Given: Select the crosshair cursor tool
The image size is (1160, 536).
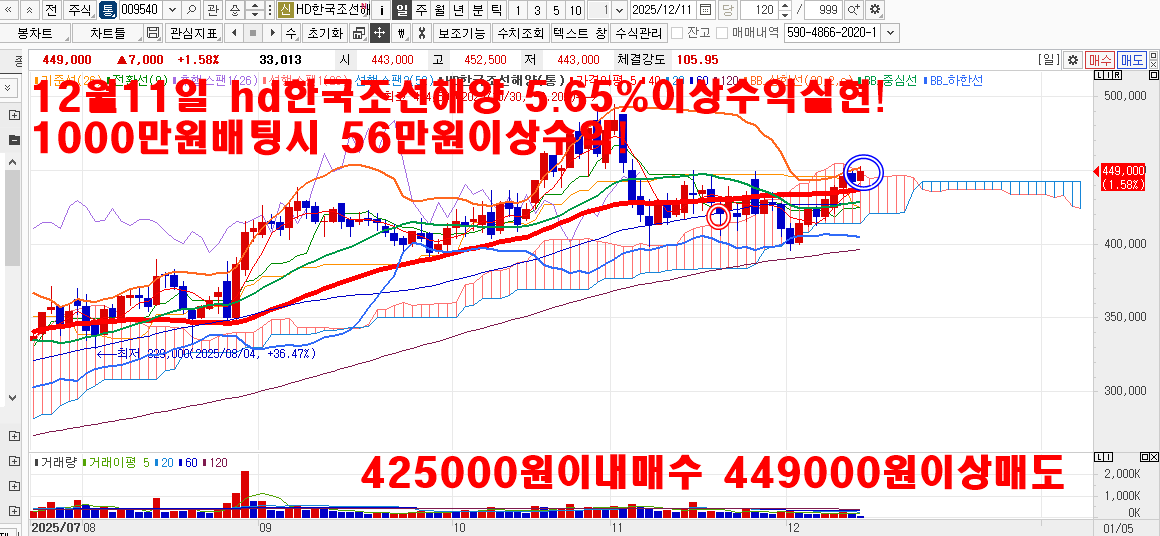Looking at the screenshot, I should click(379, 33).
